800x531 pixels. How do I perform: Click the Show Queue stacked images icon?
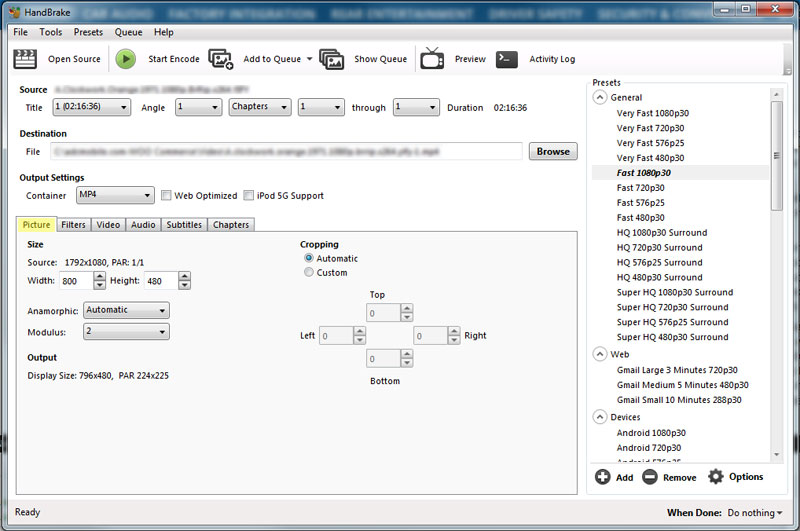click(332, 59)
